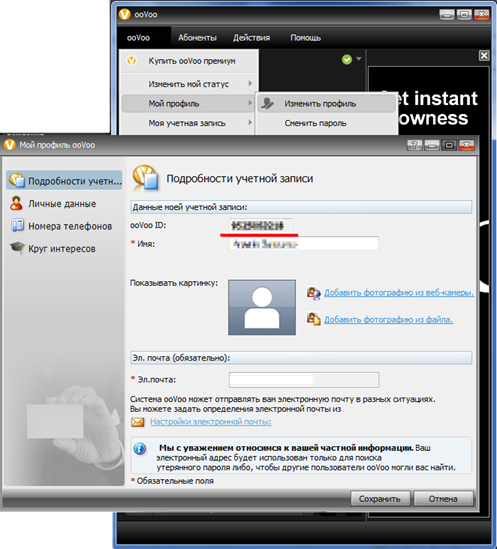Select Подробности учетн... sidebar section

pos(64,181)
